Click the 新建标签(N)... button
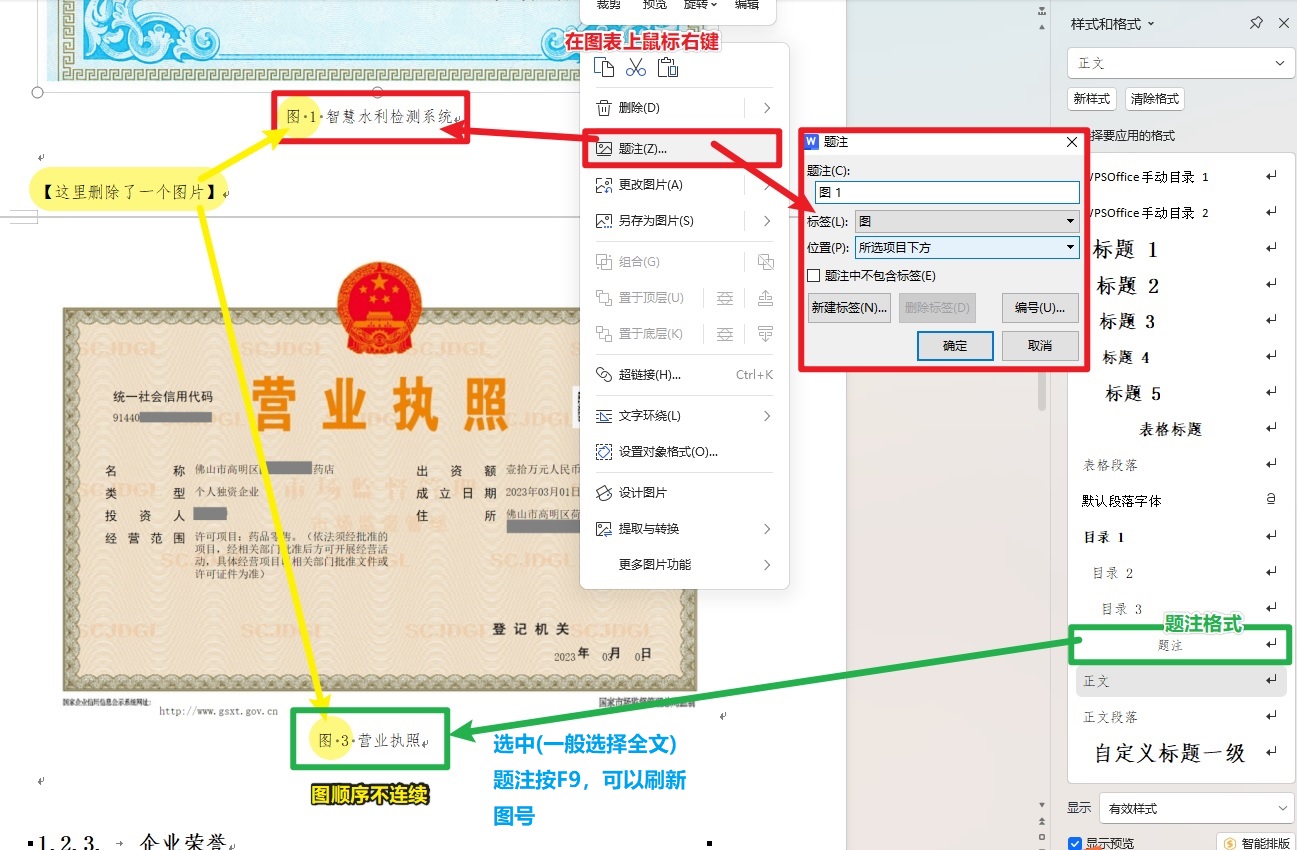 tap(849, 308)
